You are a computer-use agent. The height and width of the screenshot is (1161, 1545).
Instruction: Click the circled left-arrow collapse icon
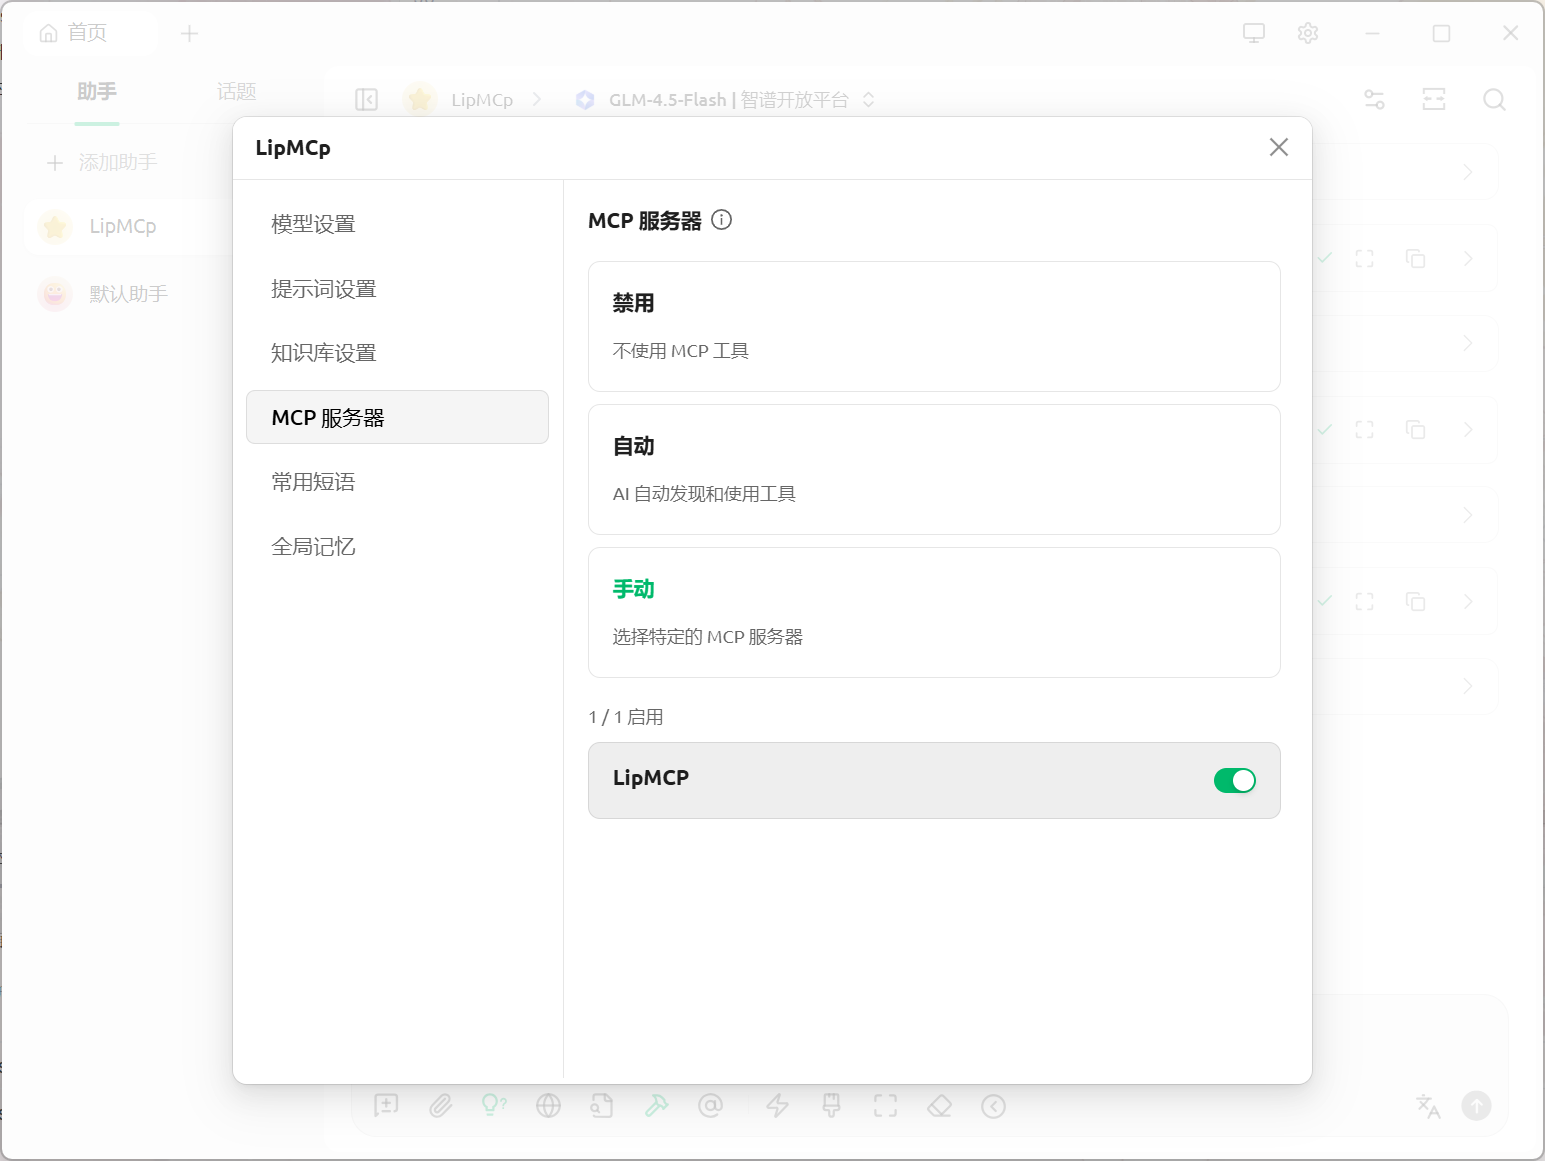pos(993,1106)
